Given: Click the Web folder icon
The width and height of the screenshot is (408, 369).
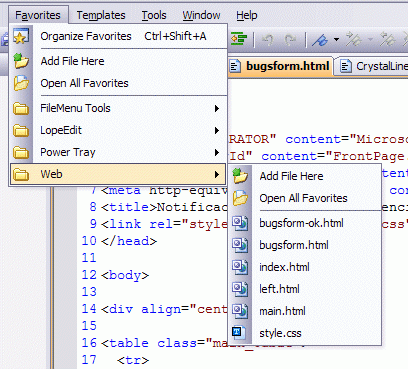Looking at the screenshot, I should pyautogui.click(x=21, y=174).
